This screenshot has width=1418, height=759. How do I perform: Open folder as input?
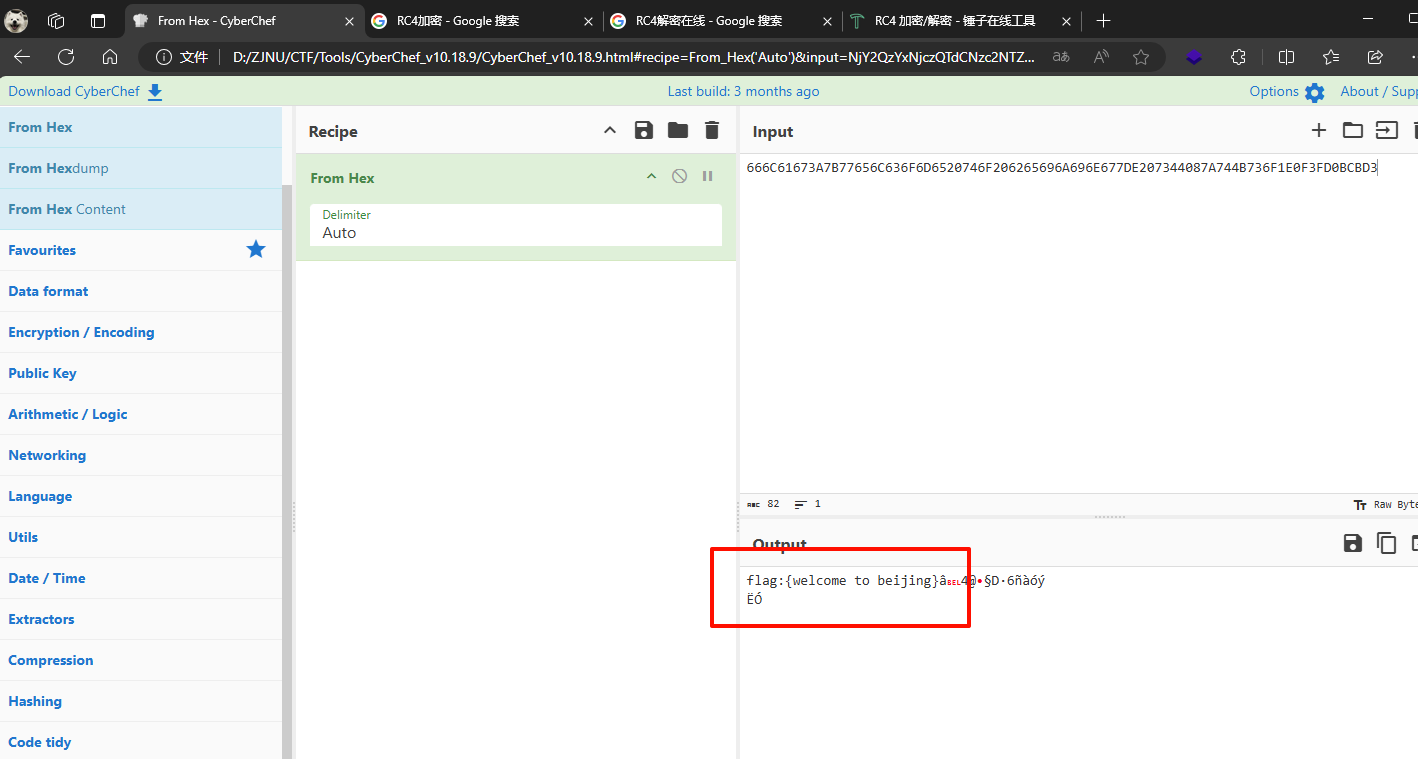(1353, 130)
